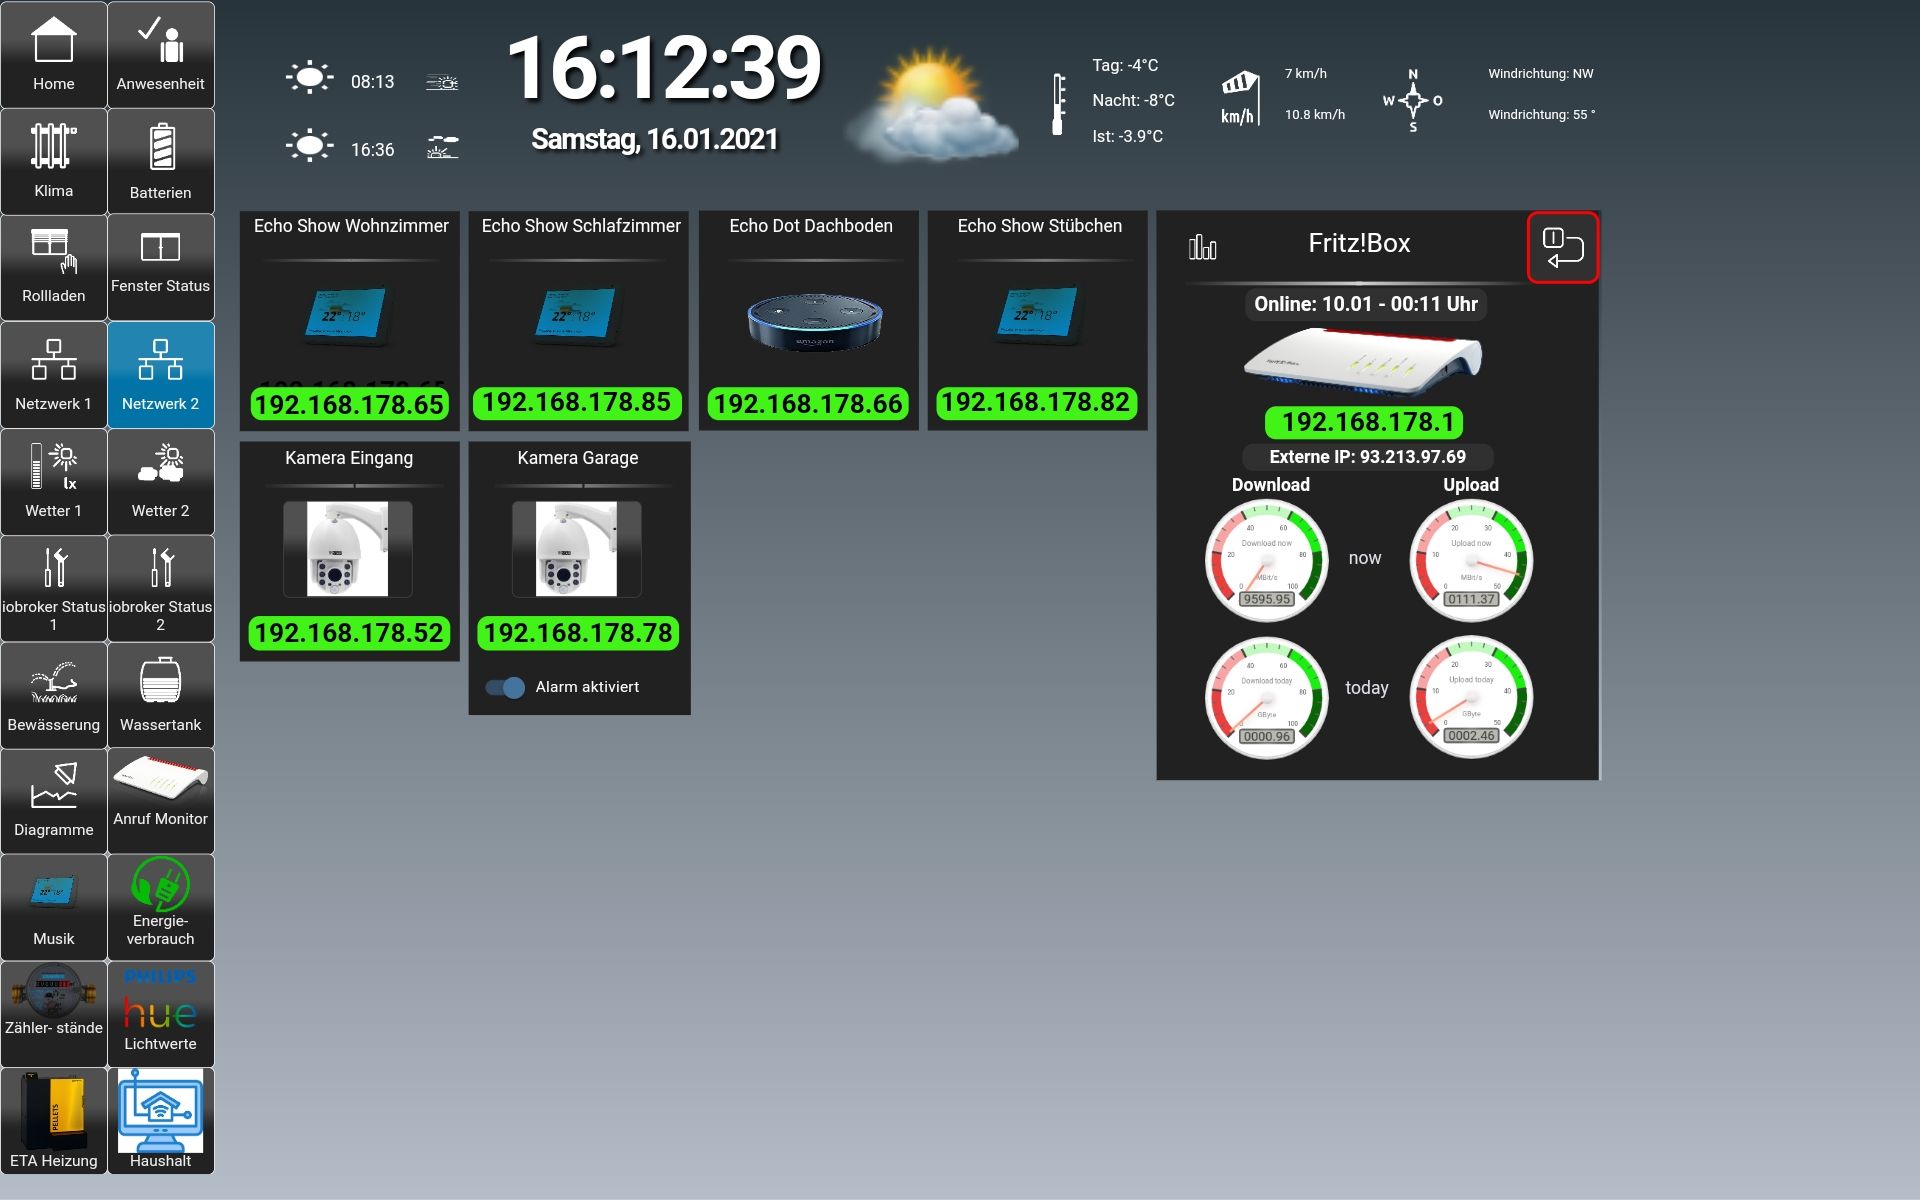Viewport: 1920px width, 1200px height.
Task: Toggle the Alarm aktiviert switch
Action: 505,687
